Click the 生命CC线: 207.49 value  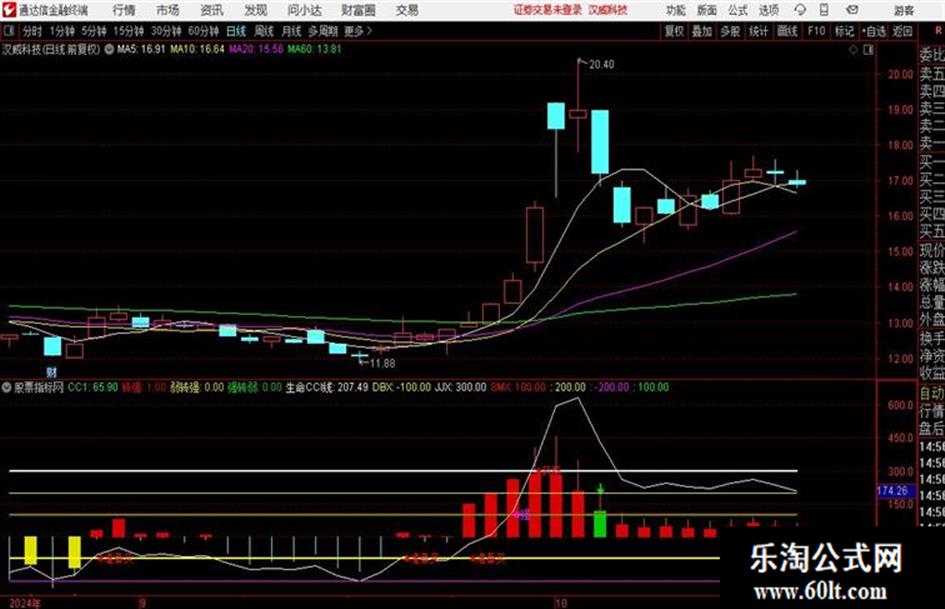327,387
